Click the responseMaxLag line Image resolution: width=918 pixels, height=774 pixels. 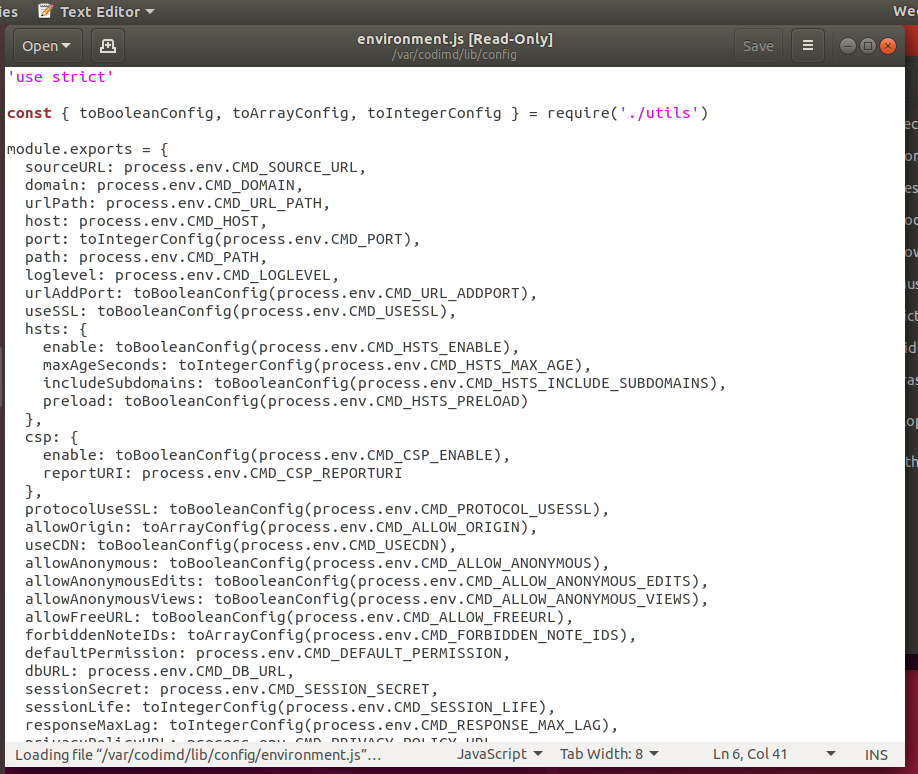pos(321,725)
